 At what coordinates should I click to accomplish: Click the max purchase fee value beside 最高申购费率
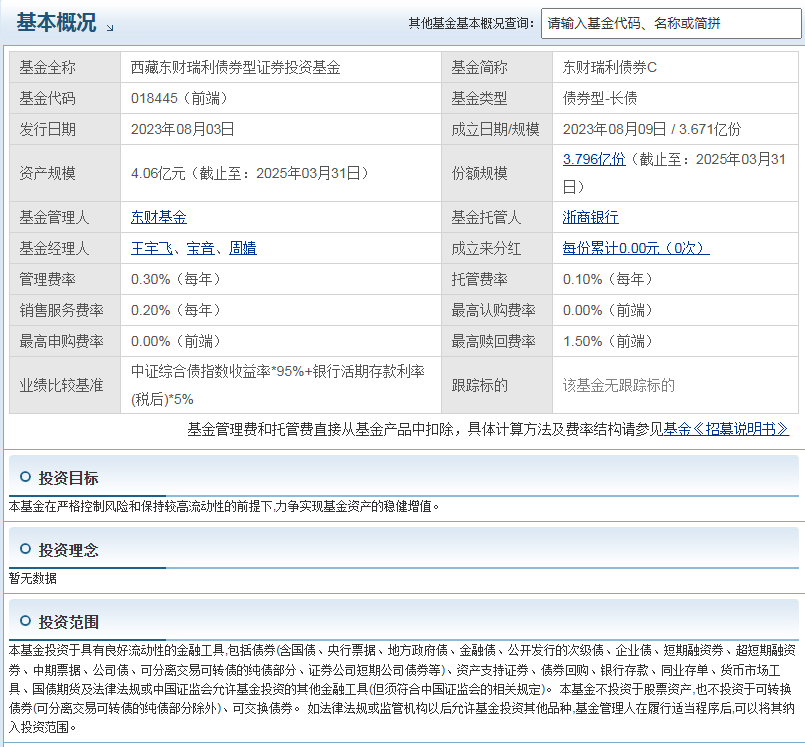tap(176, 341)
